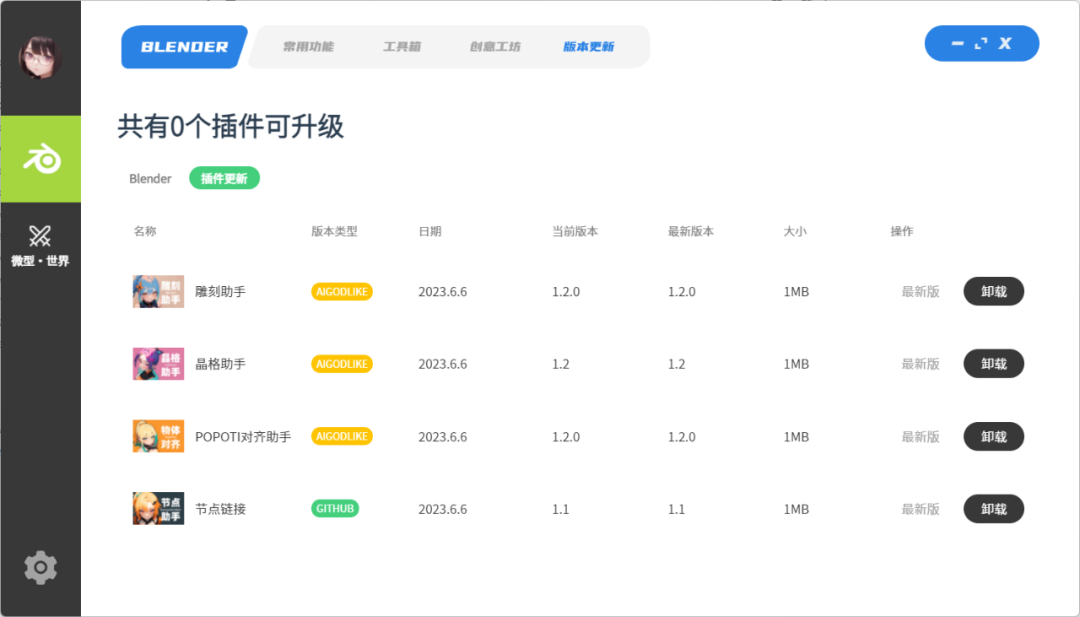Click the AIGODLIKE tag on 雕刻助手 row
The image size is (1080, 617).
pos(342,291)
